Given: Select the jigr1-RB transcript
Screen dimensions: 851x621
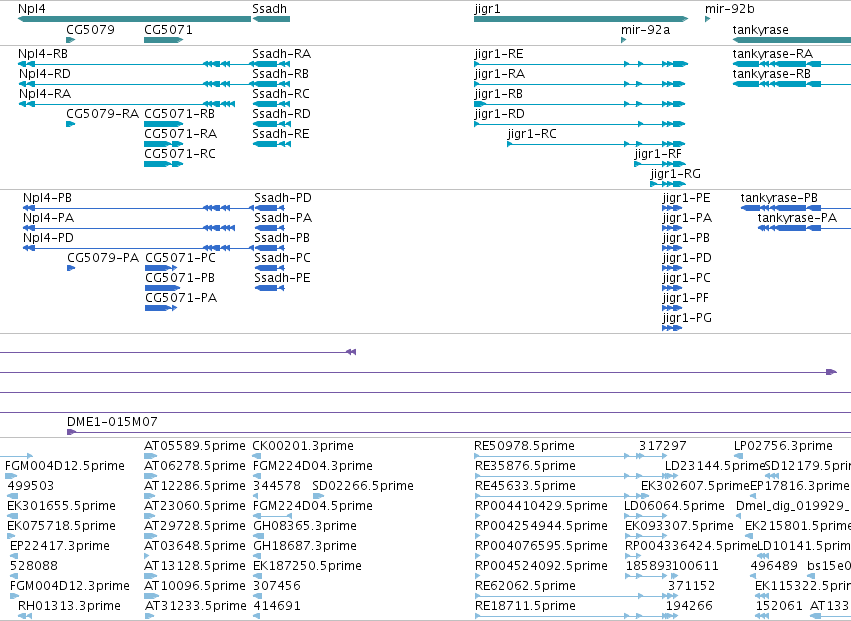Looking at the screenshot, I should (580, 104).
